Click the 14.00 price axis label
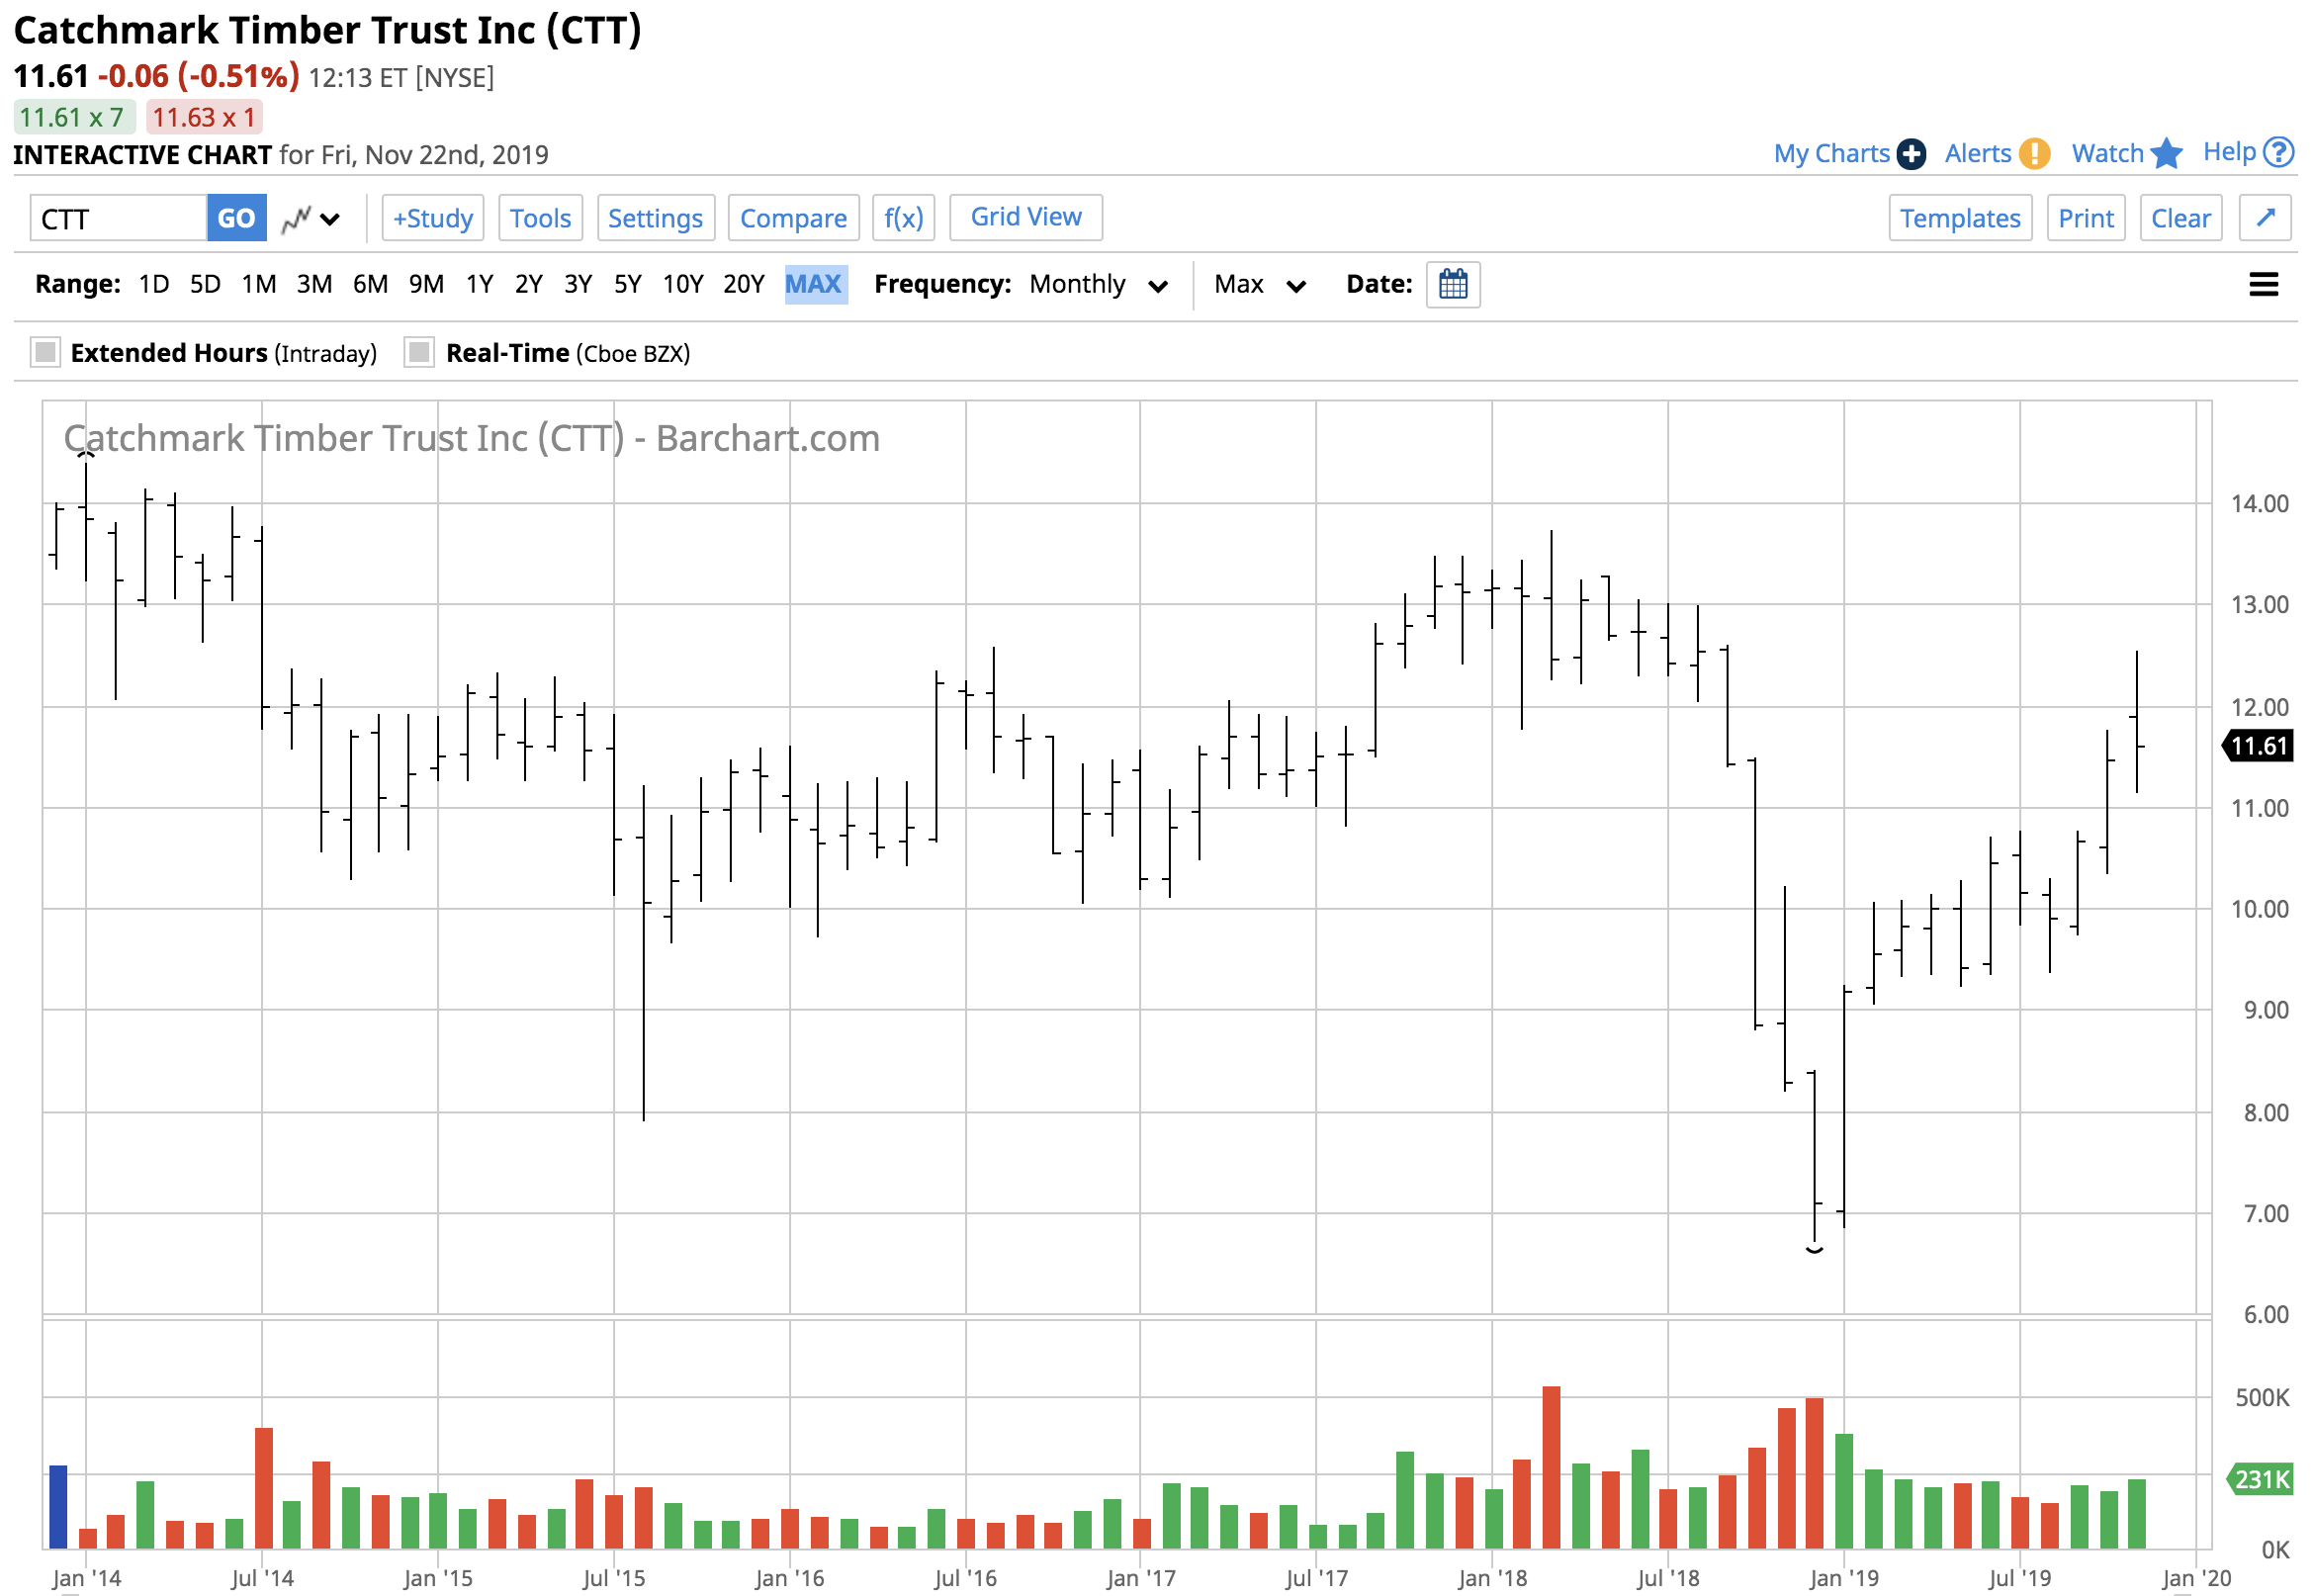The image size is (2312, 1596). pos(2259,504)
